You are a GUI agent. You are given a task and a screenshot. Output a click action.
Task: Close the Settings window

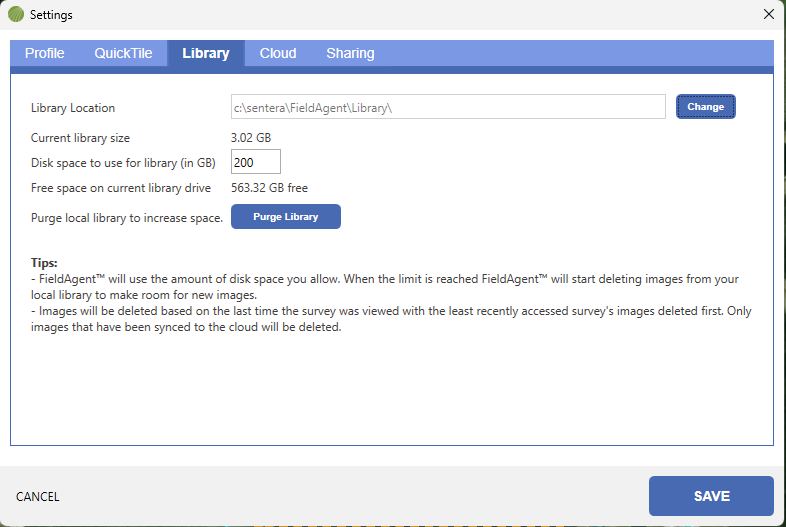[768, 15]
